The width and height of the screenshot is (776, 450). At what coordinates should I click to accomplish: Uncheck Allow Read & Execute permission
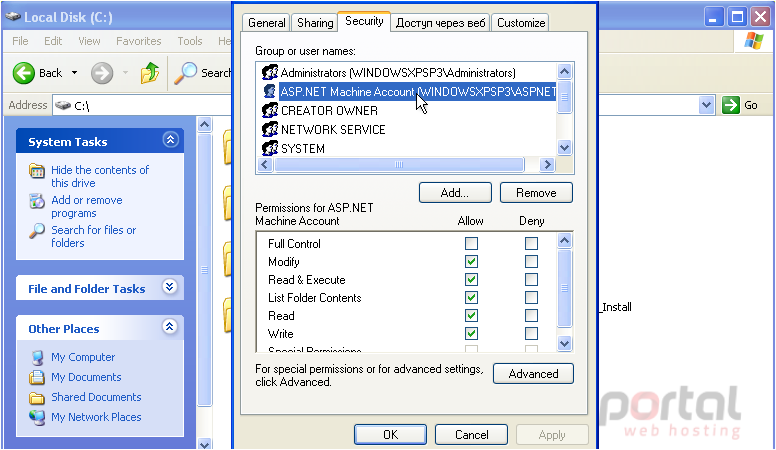471,279
